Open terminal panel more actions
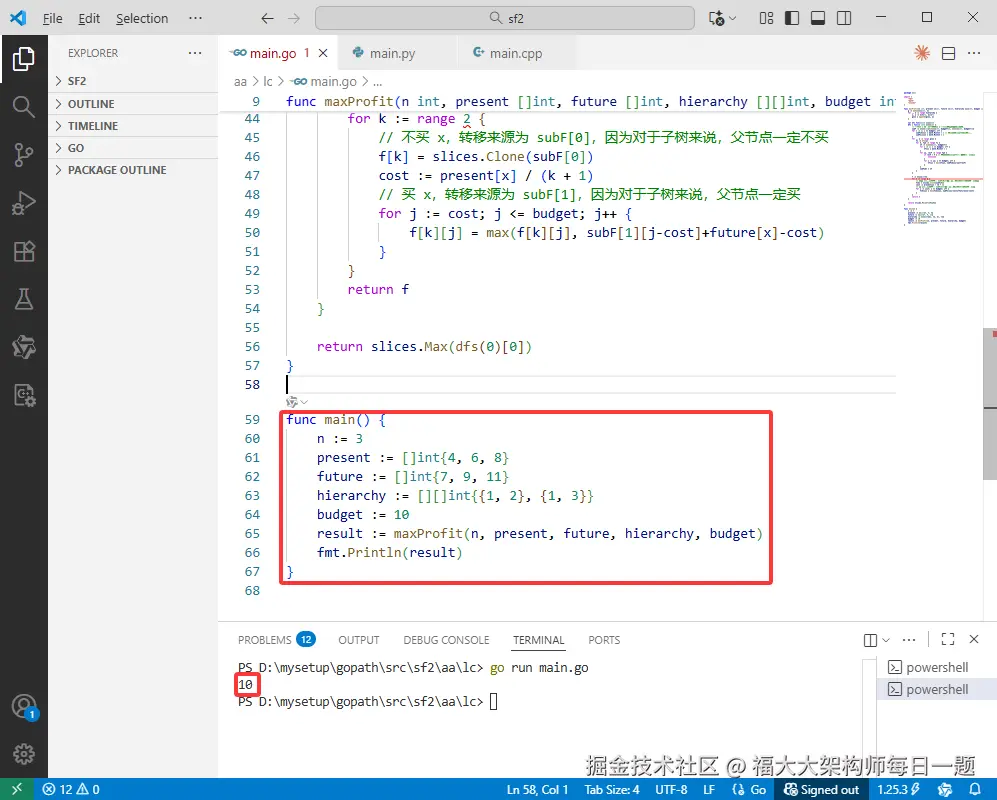This screenshot has height=800, width=997. point(909,640)
